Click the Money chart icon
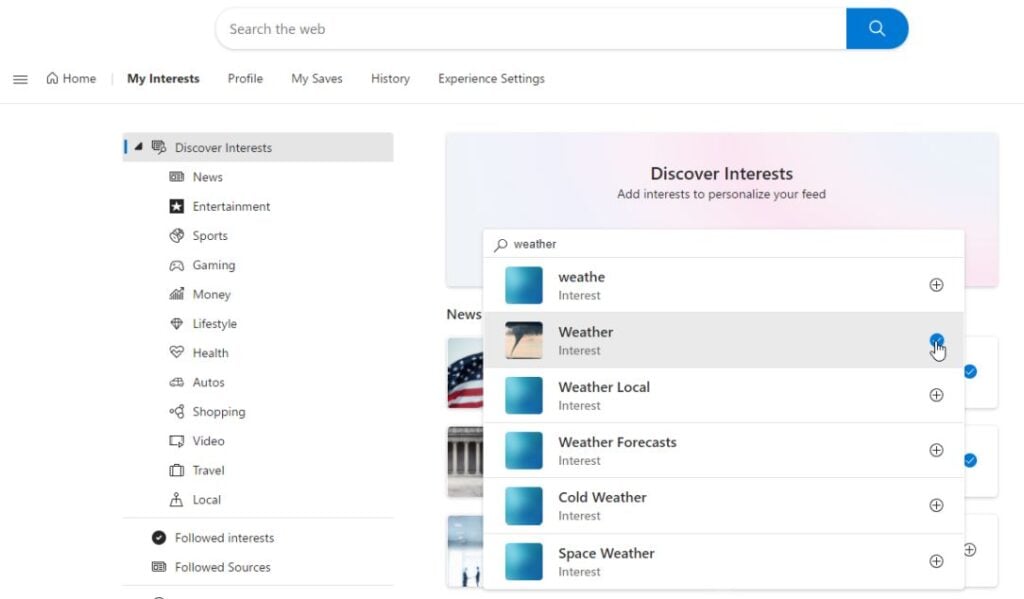Viewport: 1024px width, 599px height. point(176,294)
